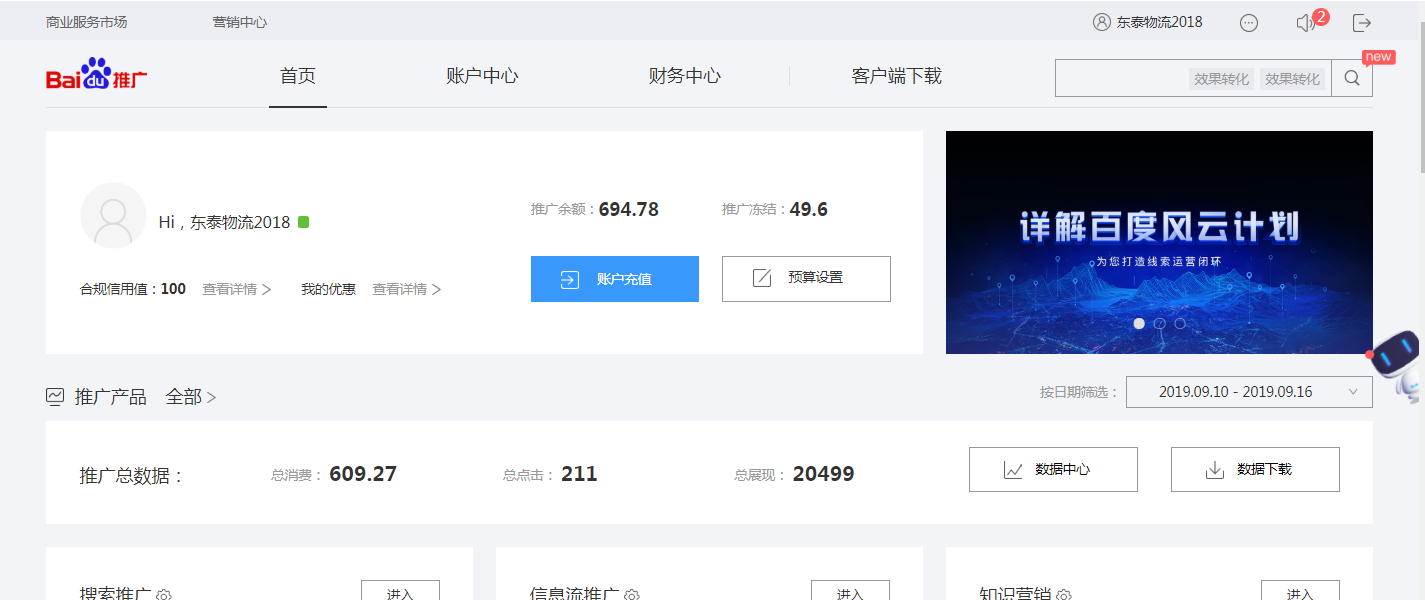
Task: Enter 知识营销 via its 进入 button
Action: (1300, 591)
